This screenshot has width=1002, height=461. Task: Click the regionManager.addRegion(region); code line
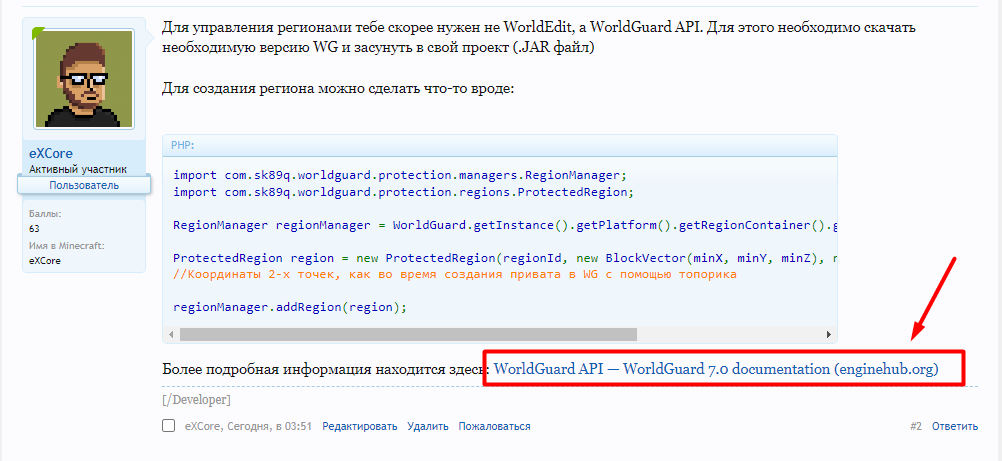(290, 308)
